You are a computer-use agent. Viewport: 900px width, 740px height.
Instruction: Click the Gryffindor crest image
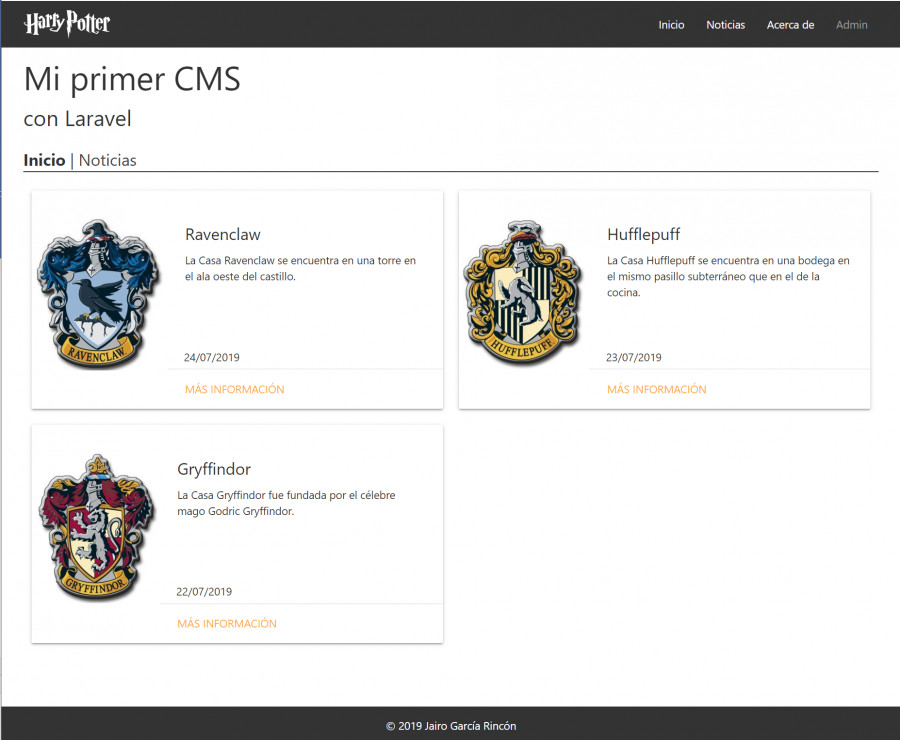96,528
